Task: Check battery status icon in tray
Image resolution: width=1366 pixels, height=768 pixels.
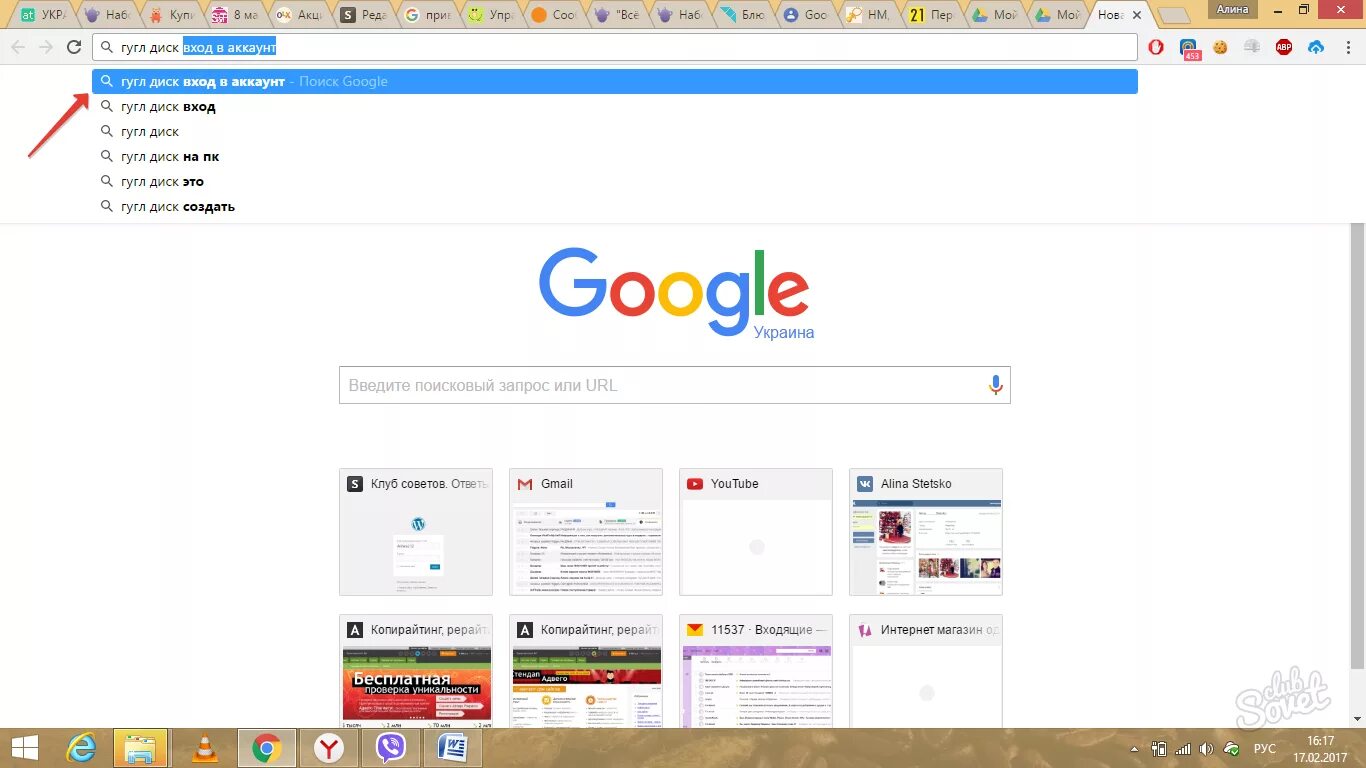Action: click(x=1159, y=748)
